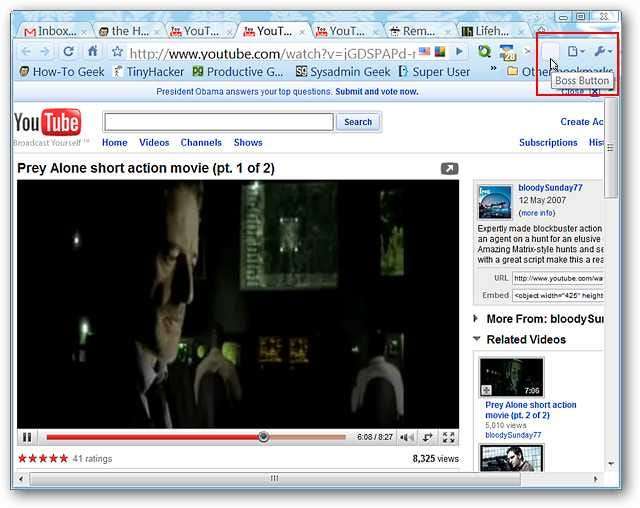
Task: Click the page scroll down arrow
Action: 611,464
